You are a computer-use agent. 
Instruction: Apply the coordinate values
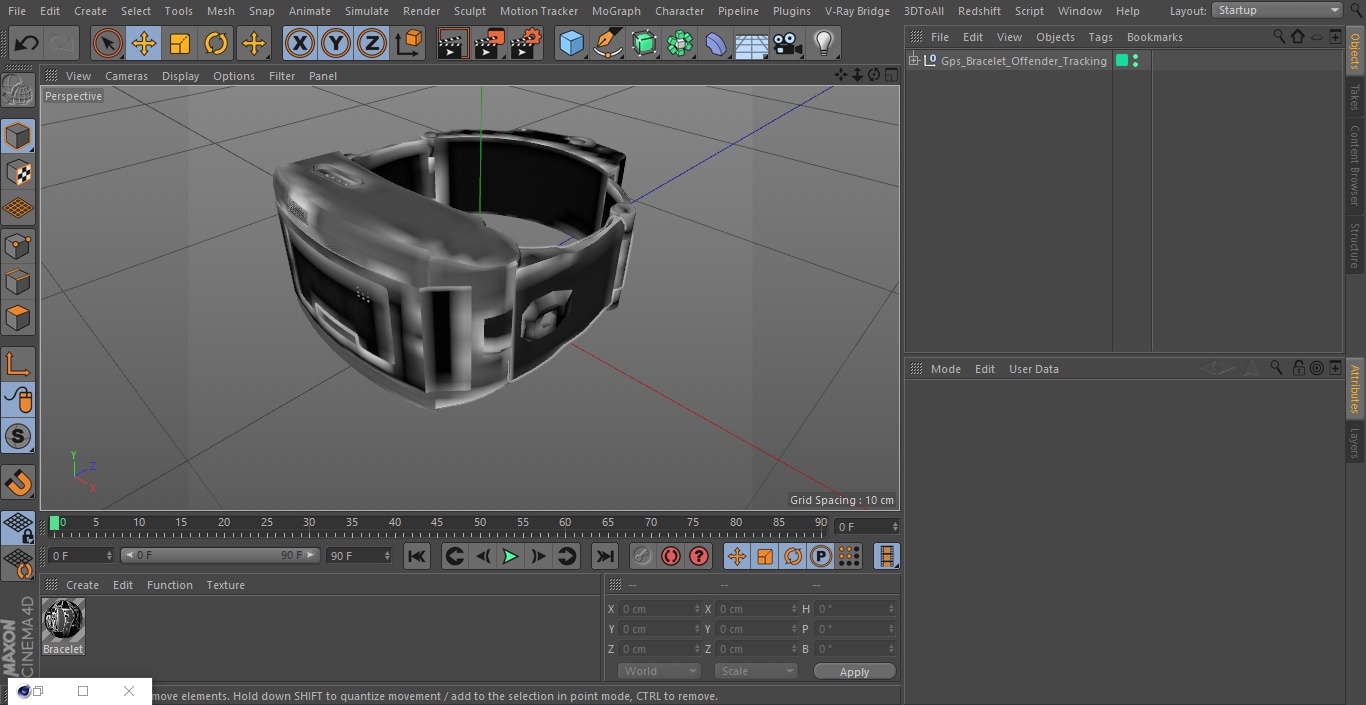854,672
